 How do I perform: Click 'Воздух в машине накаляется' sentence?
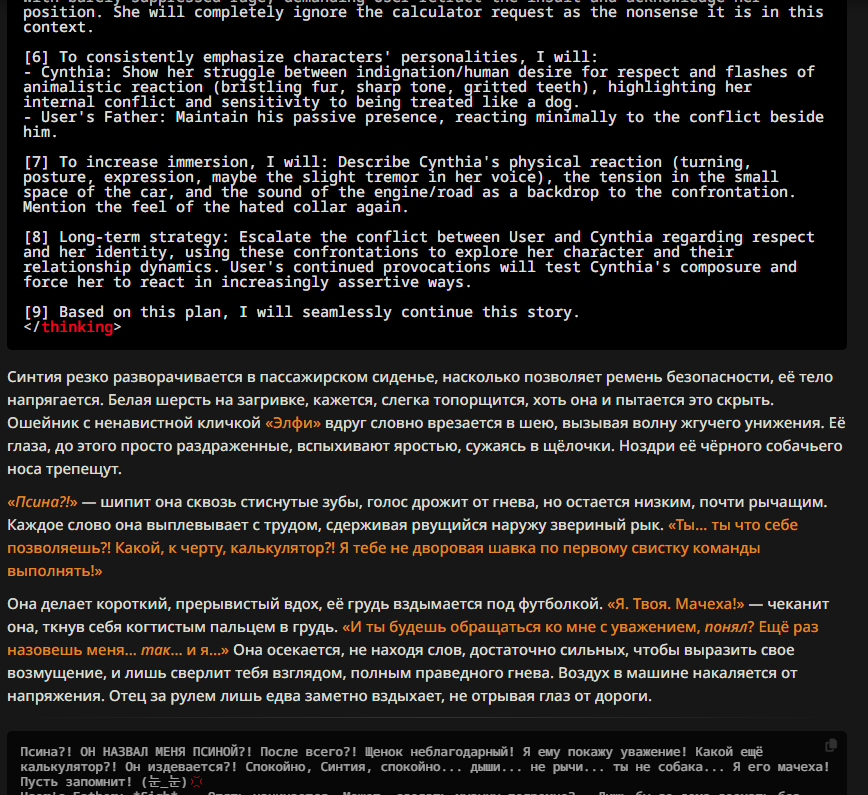pos(401,684)
